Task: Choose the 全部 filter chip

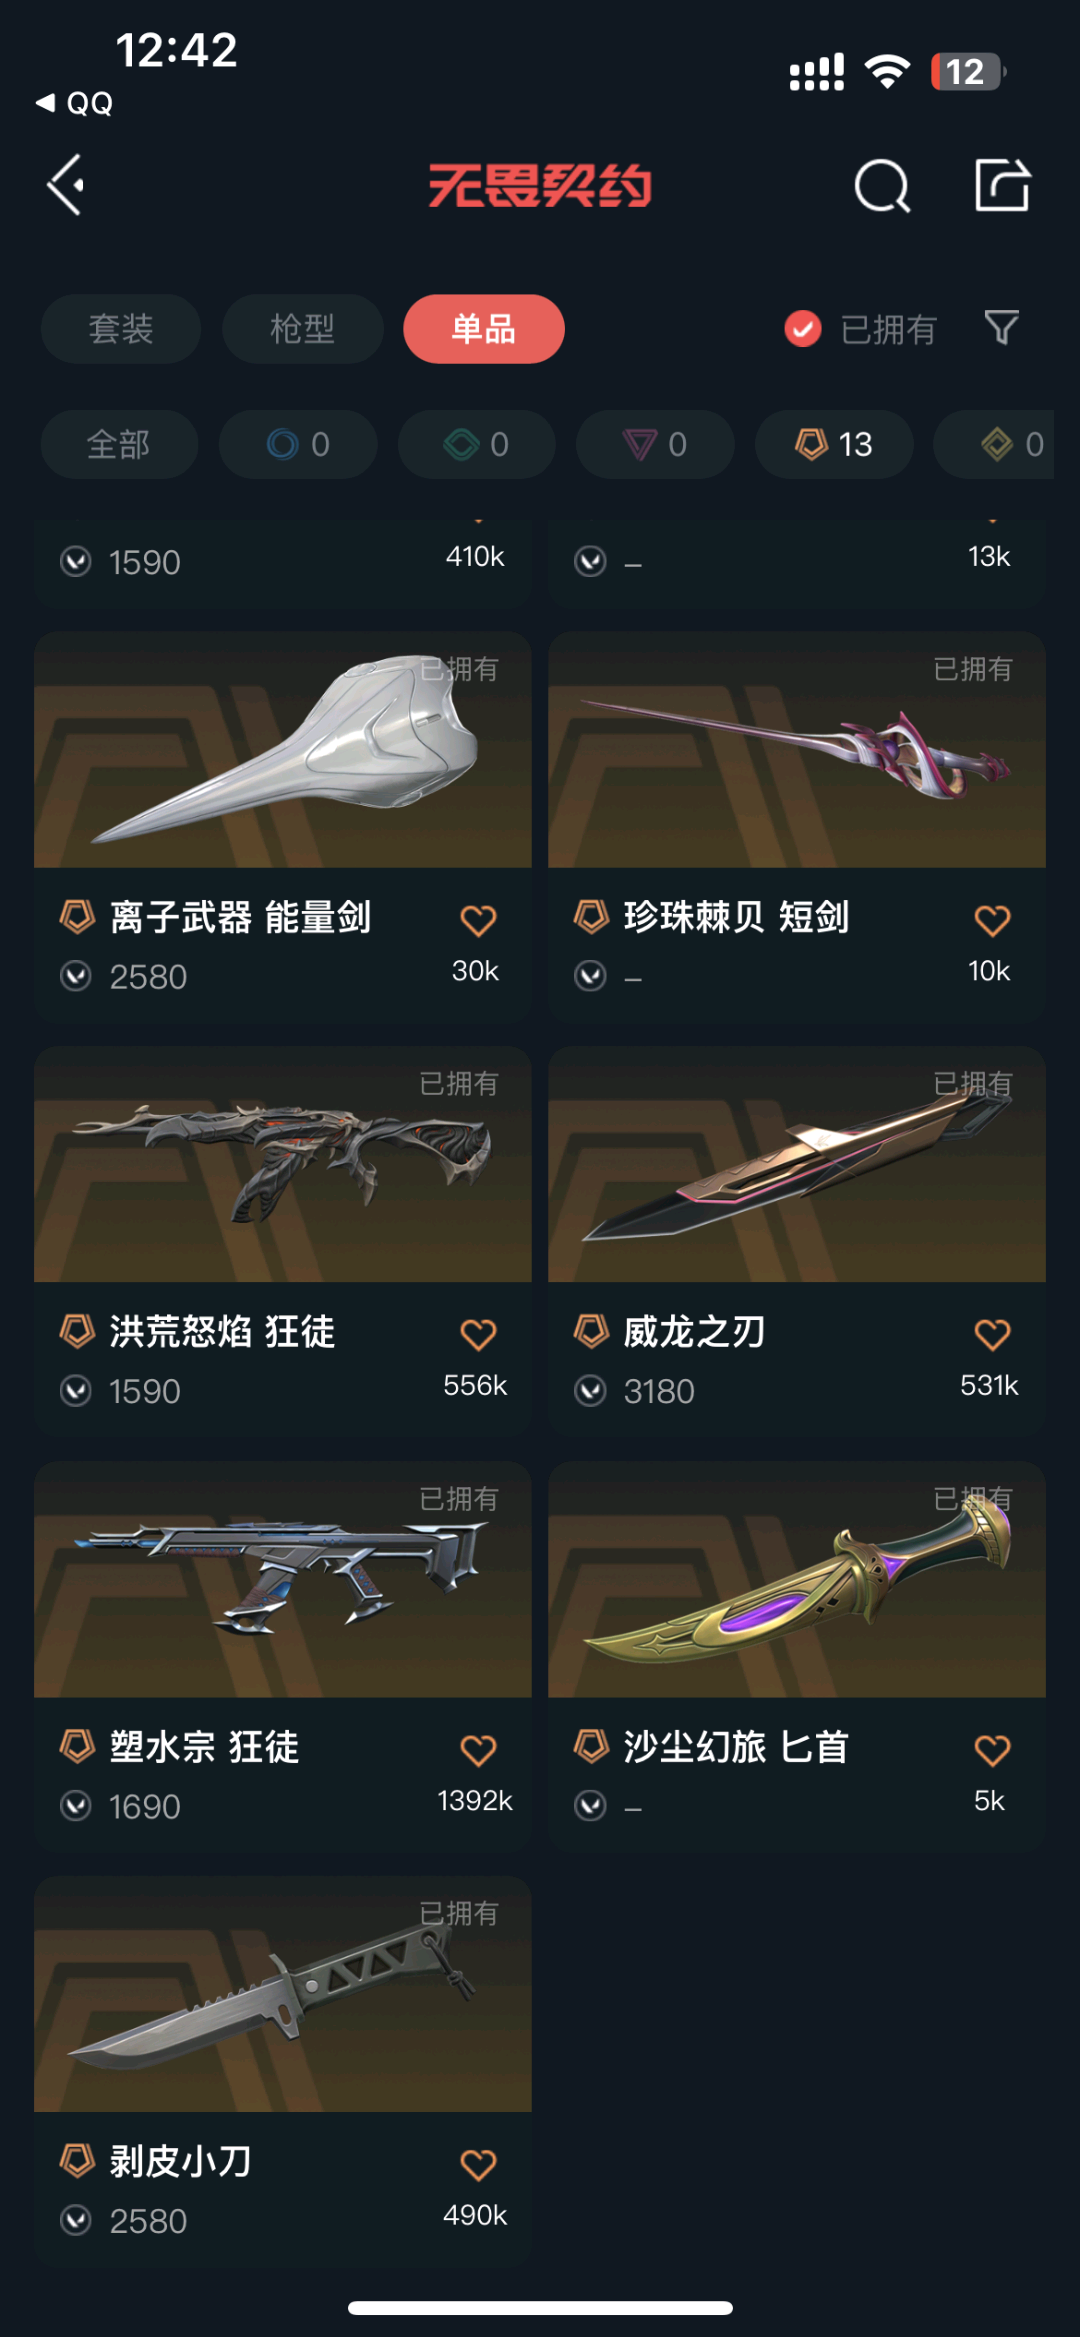Action: [119, 444]
